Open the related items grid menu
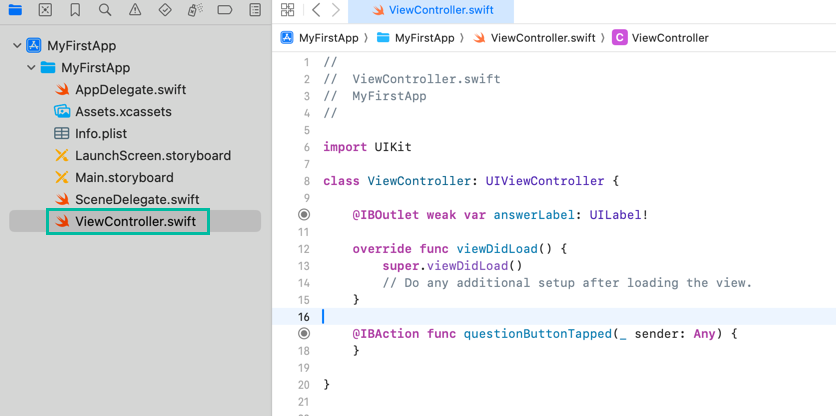The height and width of the screenshot is (416, 836). 288,10
